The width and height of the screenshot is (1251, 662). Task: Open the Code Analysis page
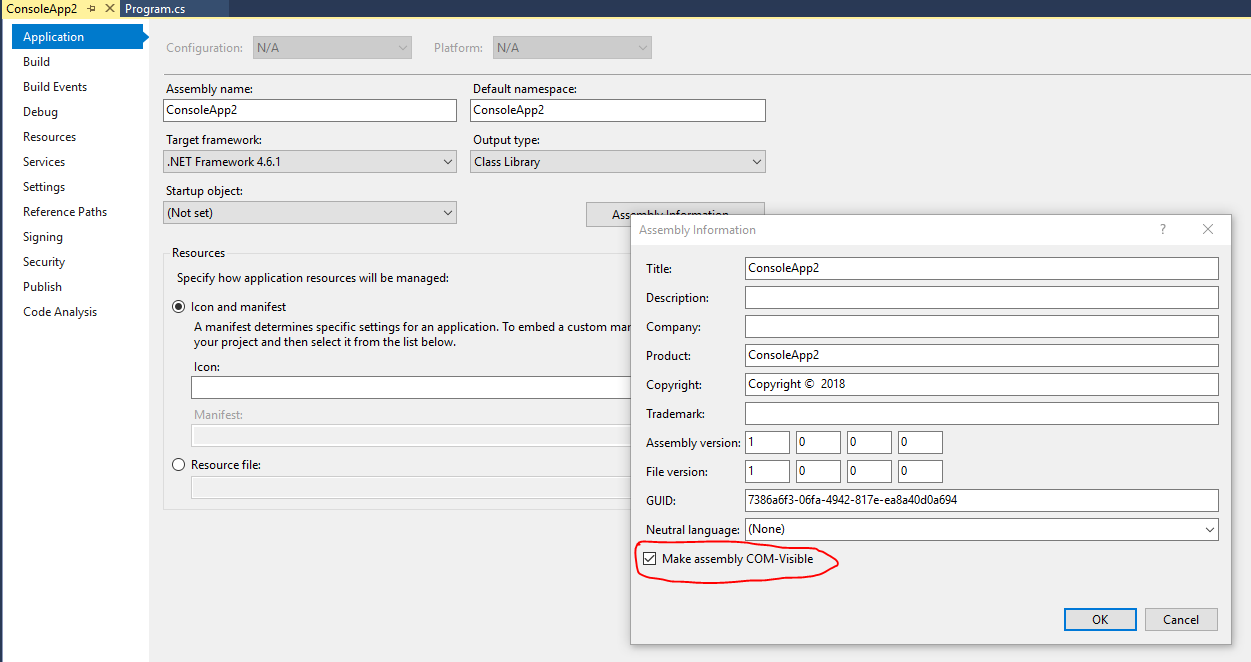click(60, 312)
